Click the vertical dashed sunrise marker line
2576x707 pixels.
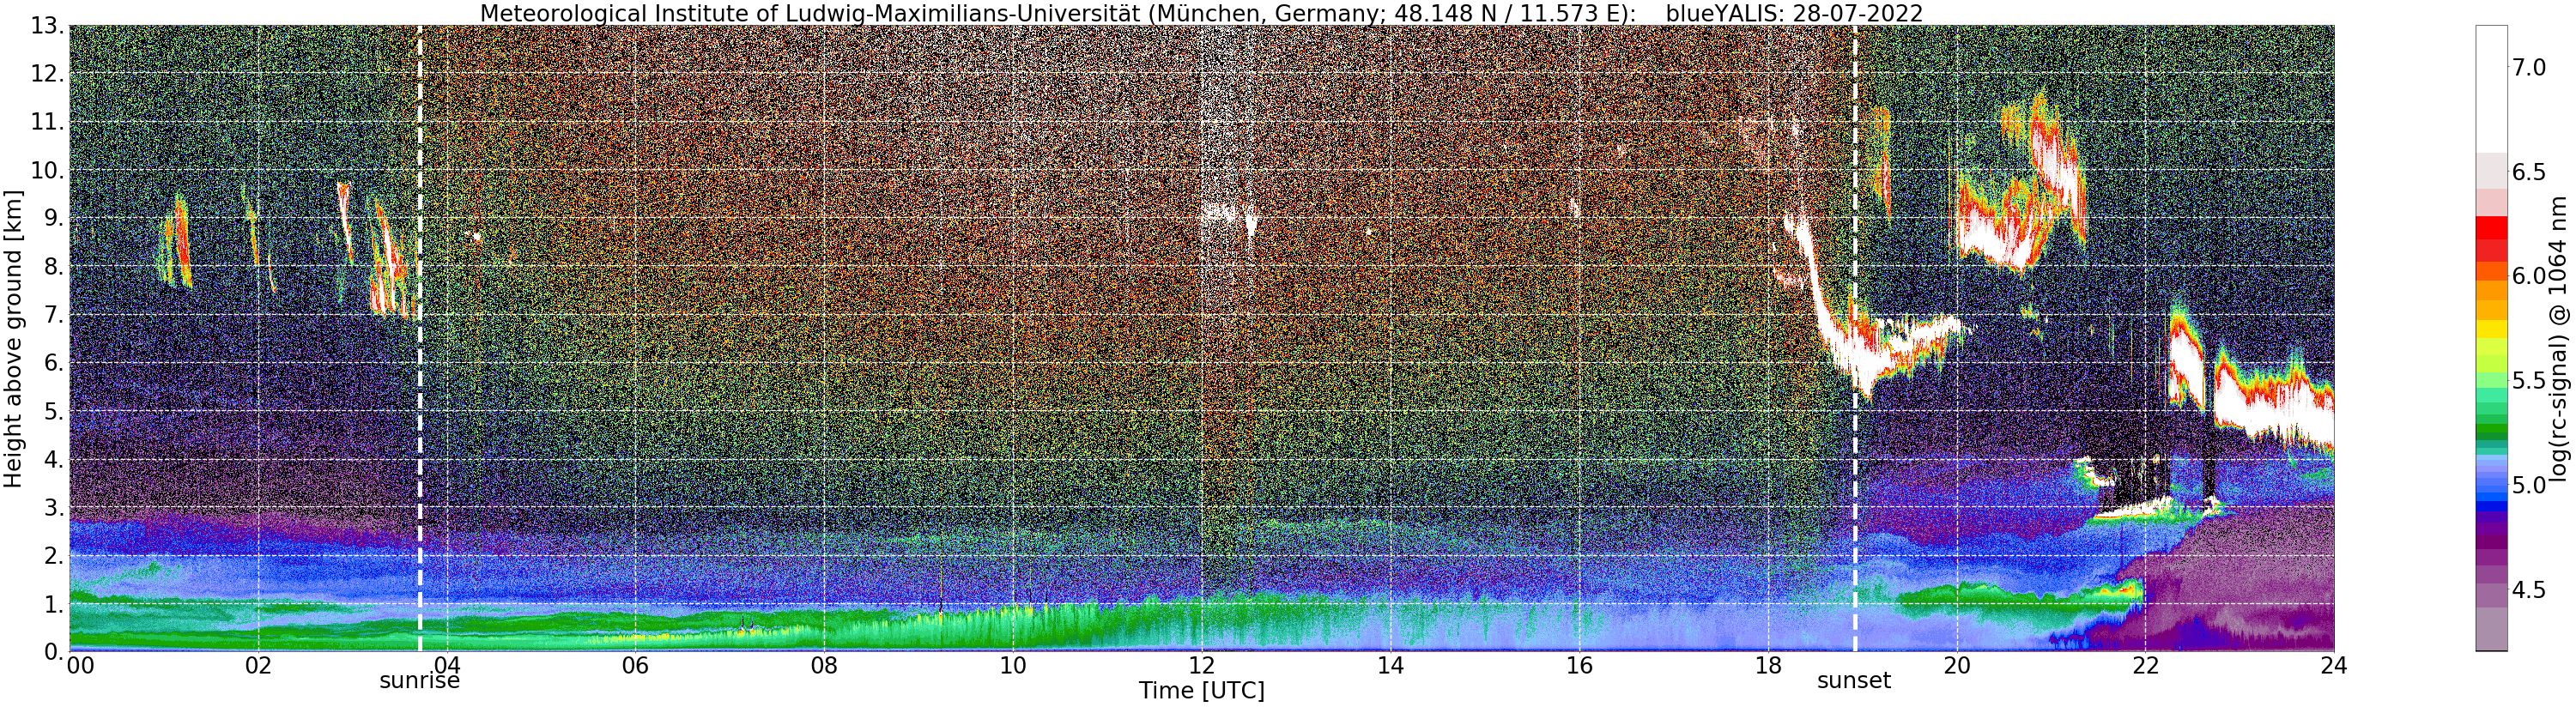click(x=419, y=339)
